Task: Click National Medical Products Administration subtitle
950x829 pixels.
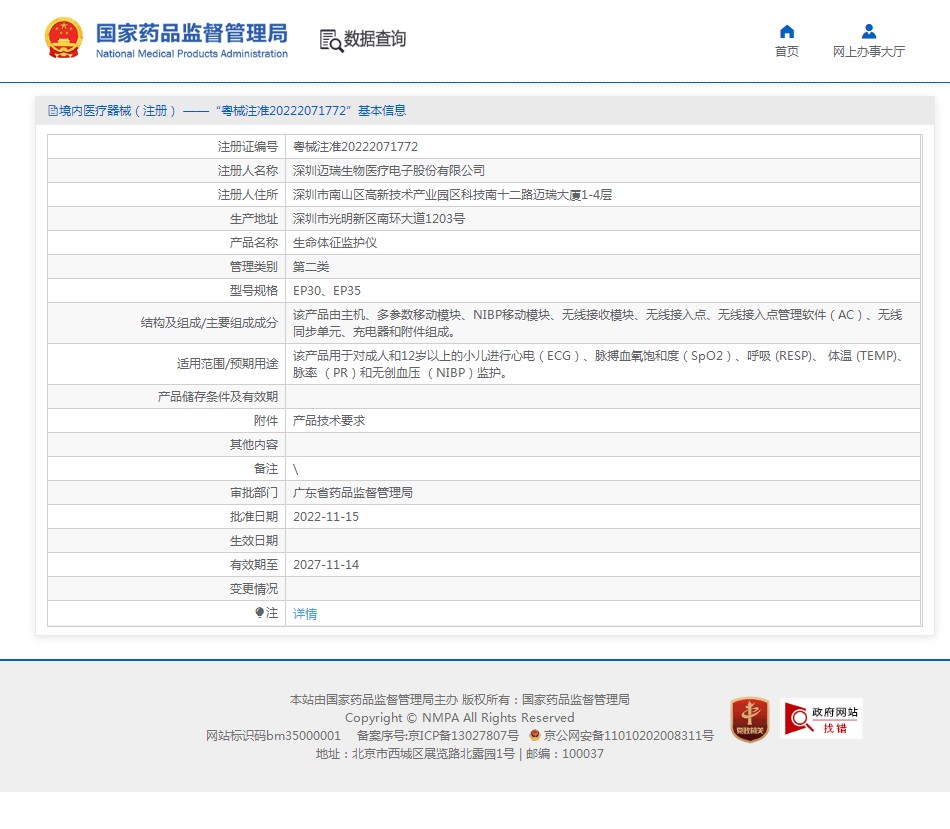Action: click(x=191, y=53)
